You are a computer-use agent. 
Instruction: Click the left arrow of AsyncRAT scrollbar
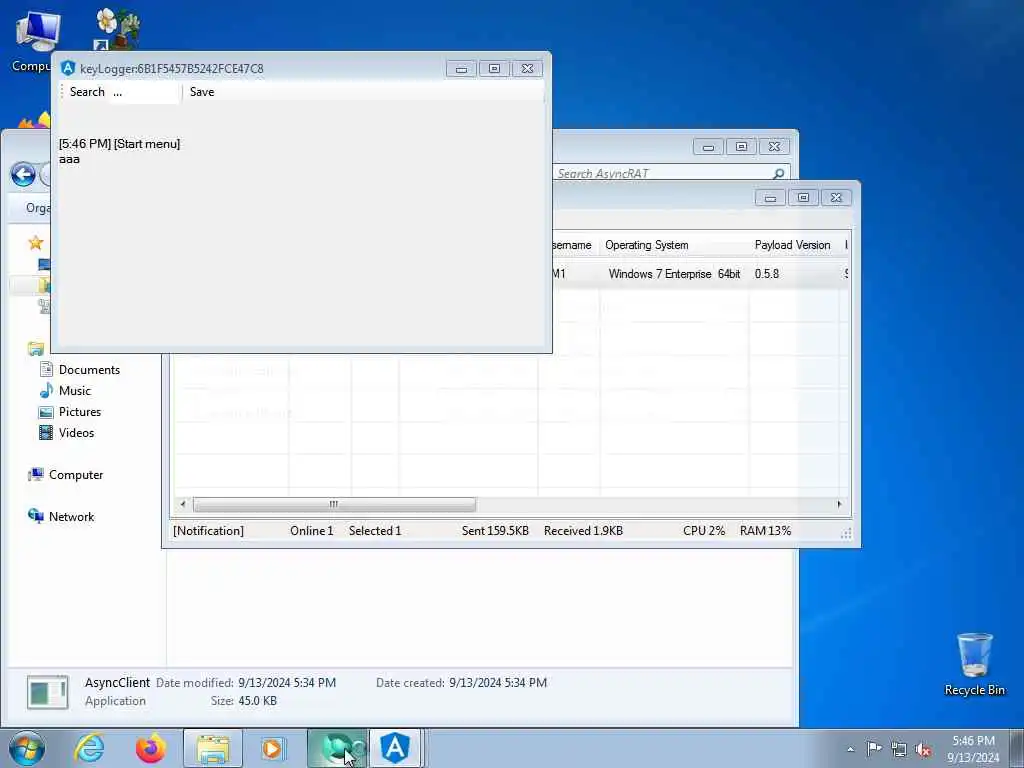183,504
